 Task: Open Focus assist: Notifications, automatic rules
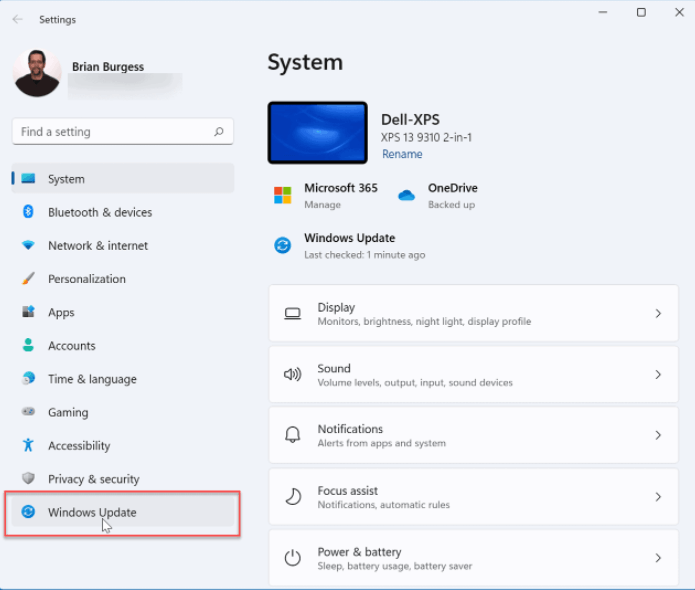point(473,497)
